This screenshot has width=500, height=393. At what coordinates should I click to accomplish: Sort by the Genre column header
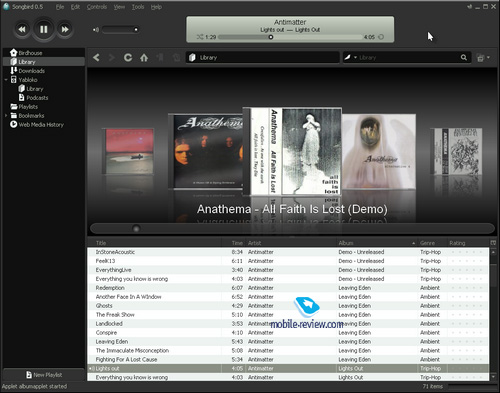pos(432,243)
